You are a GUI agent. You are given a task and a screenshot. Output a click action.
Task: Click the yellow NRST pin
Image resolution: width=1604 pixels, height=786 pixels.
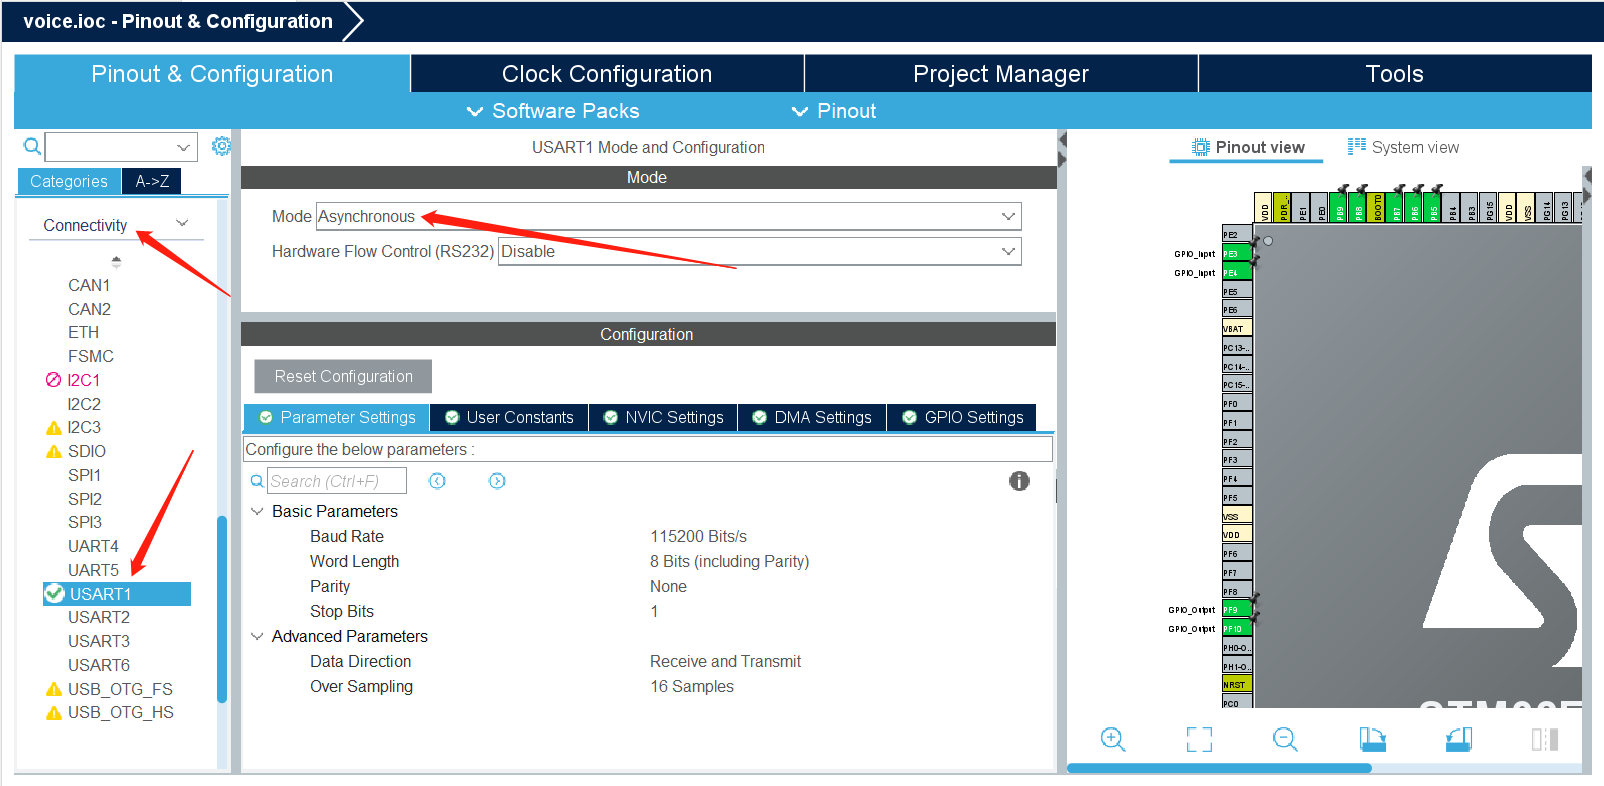point(1237,685)
